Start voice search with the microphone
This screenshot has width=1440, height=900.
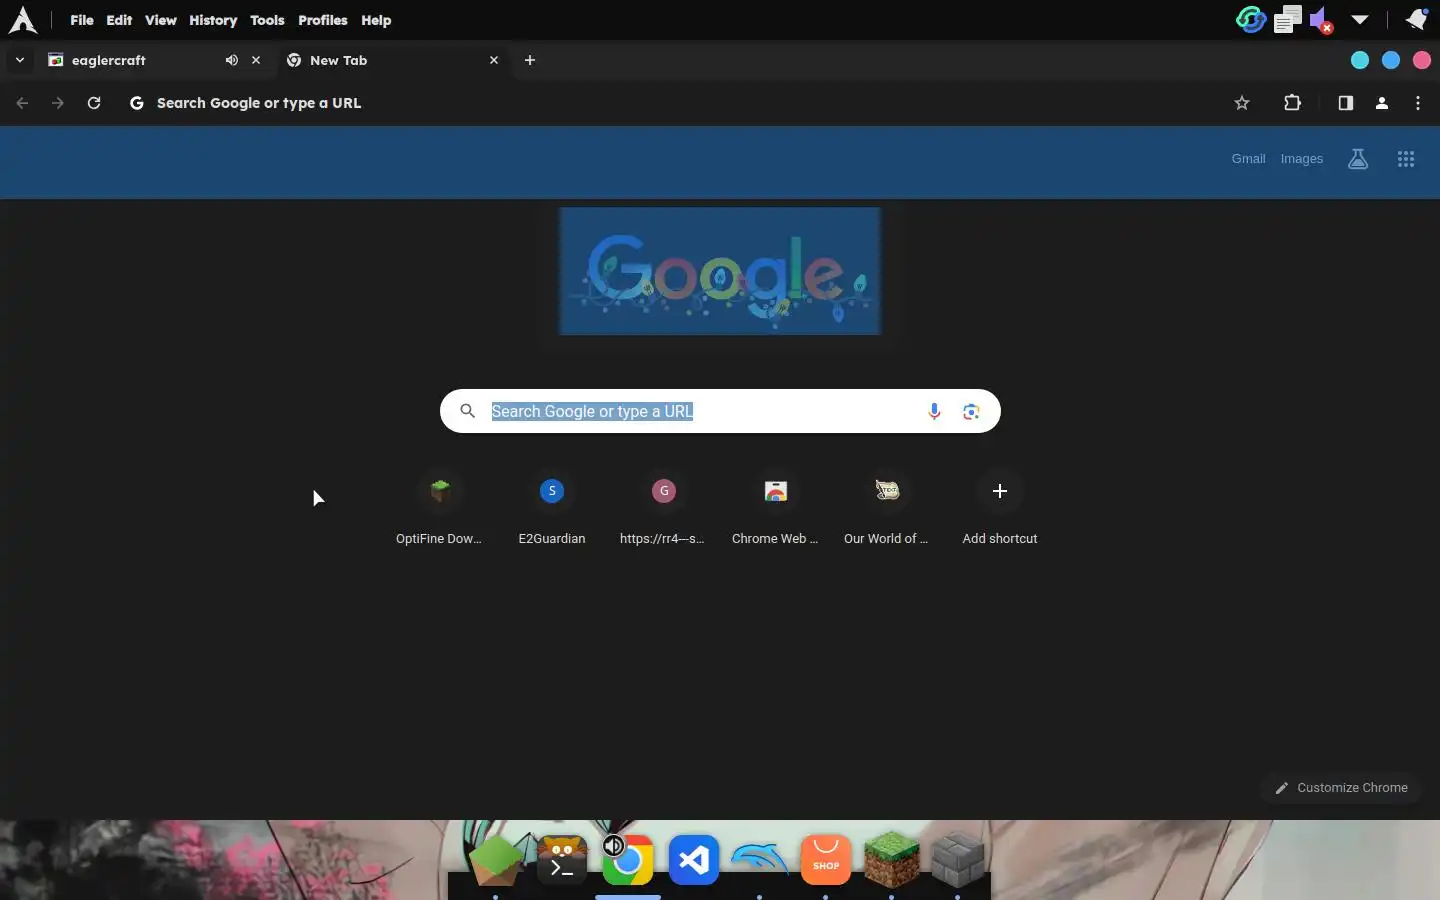(934, 411)
